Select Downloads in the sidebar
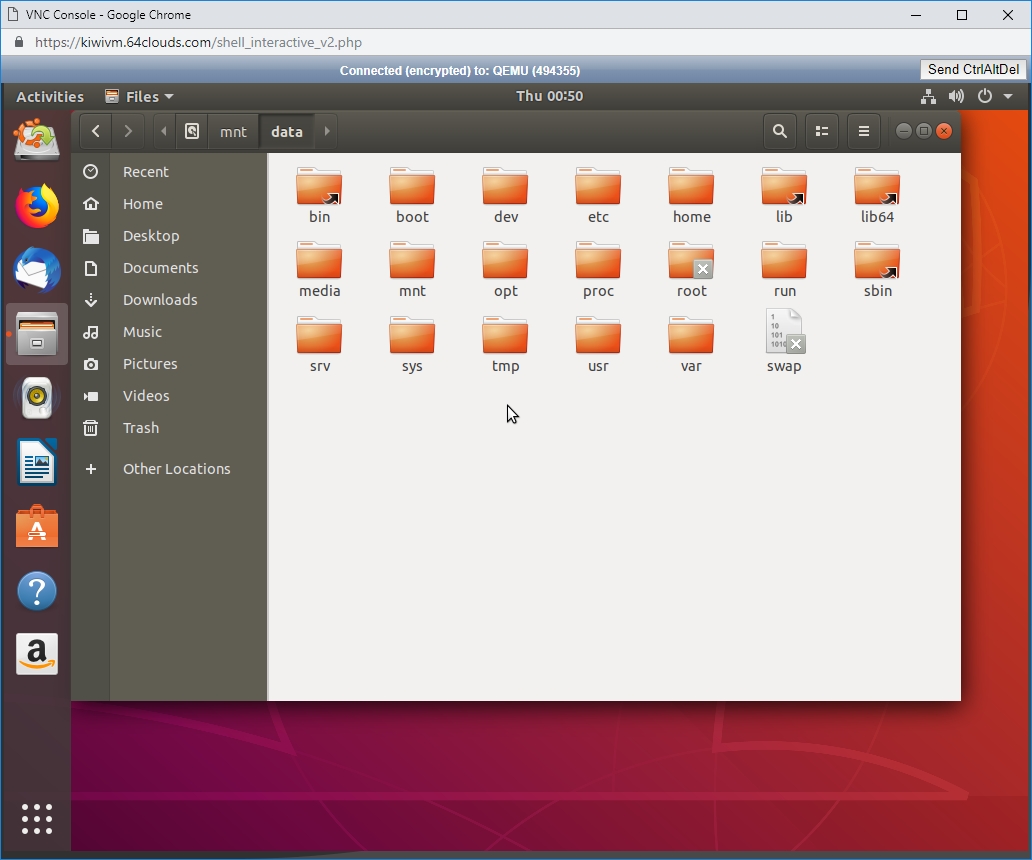Image resolution: width=1032 pixels, height=860 pixels. coord(160,300)
